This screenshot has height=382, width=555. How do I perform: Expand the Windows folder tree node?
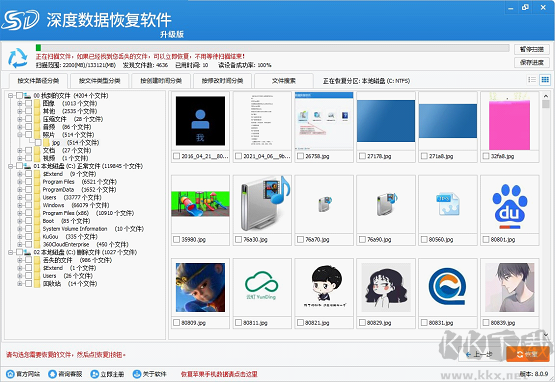pos(20,205)
